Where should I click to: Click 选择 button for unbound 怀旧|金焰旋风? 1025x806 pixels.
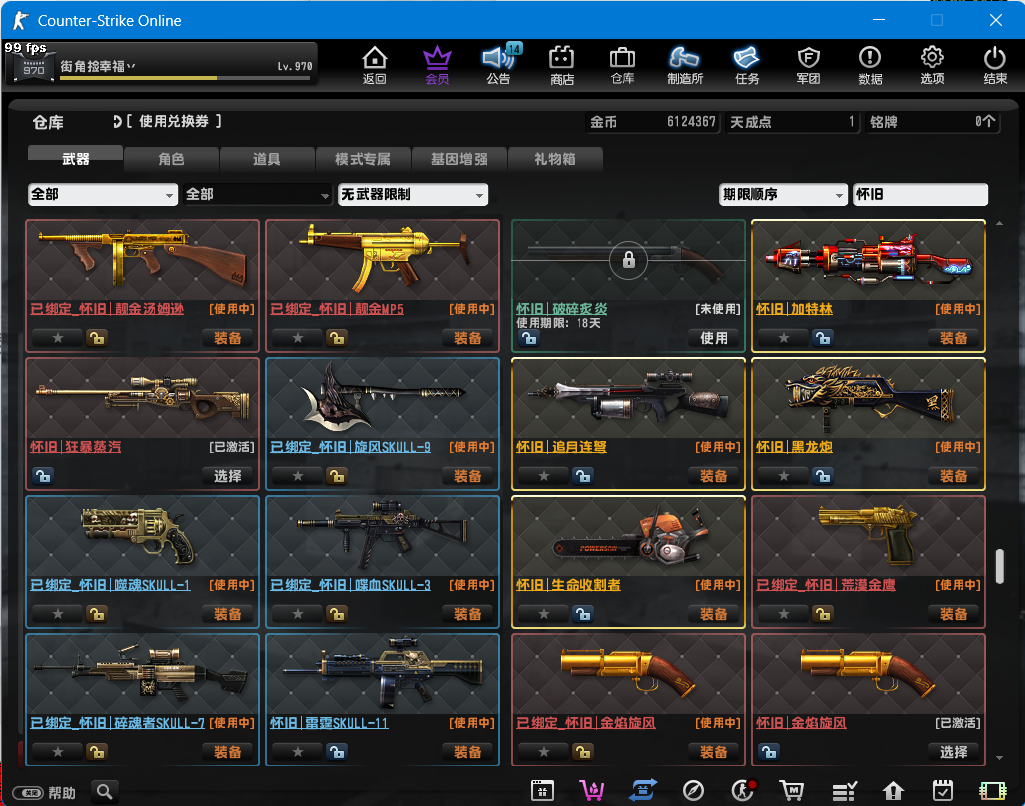pyautogui.click(x=953, y=752)
